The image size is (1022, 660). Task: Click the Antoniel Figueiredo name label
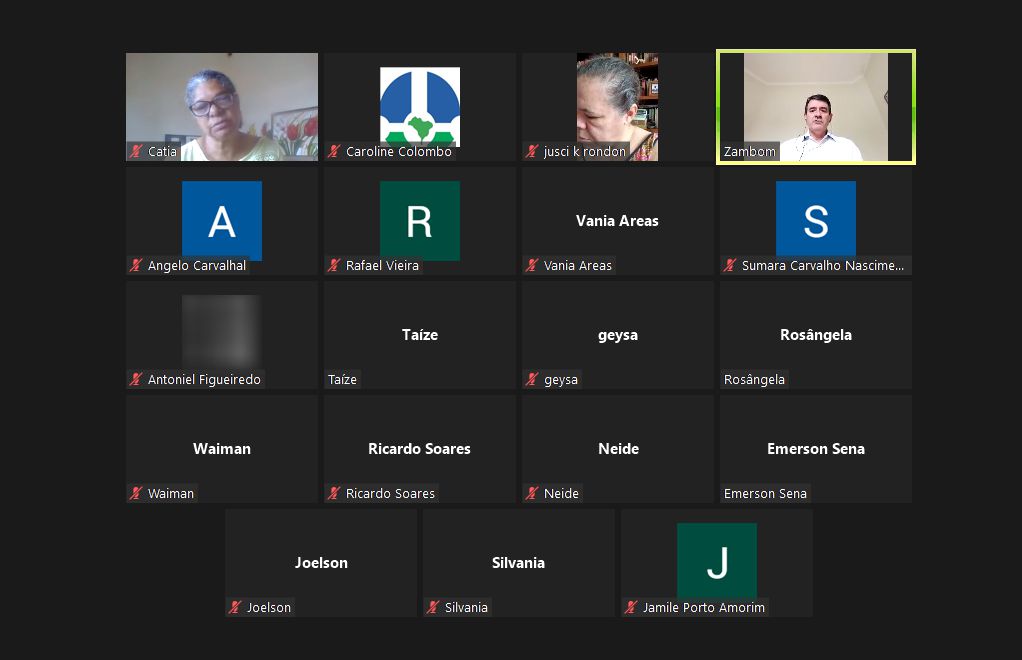click(204, 380)
